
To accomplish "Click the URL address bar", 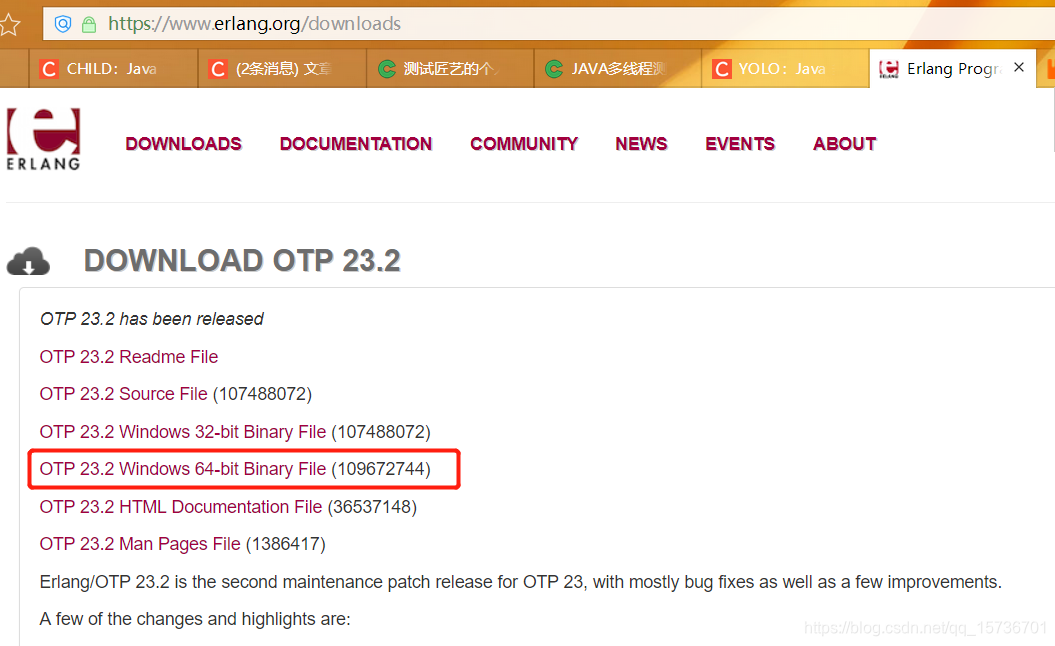I will (548, 24).
